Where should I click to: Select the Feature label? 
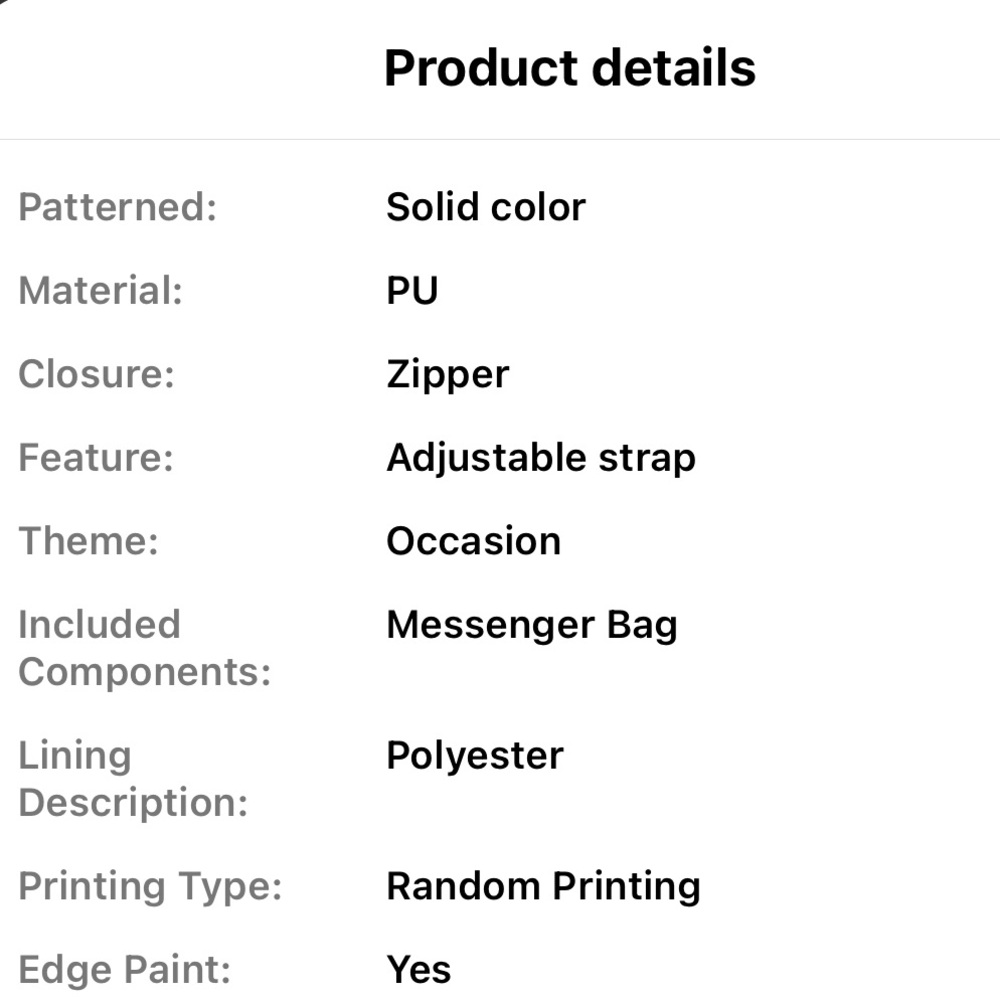[x=96, y=458]
